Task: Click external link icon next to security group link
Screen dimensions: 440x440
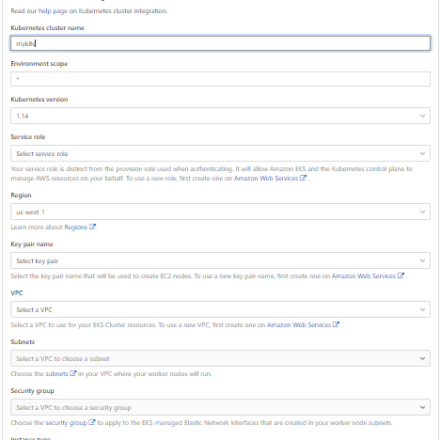Action: coord(92,422)
